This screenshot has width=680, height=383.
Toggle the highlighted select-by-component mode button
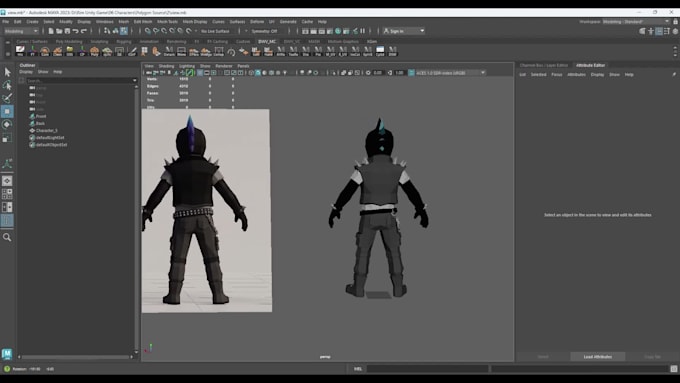(124, 31)
